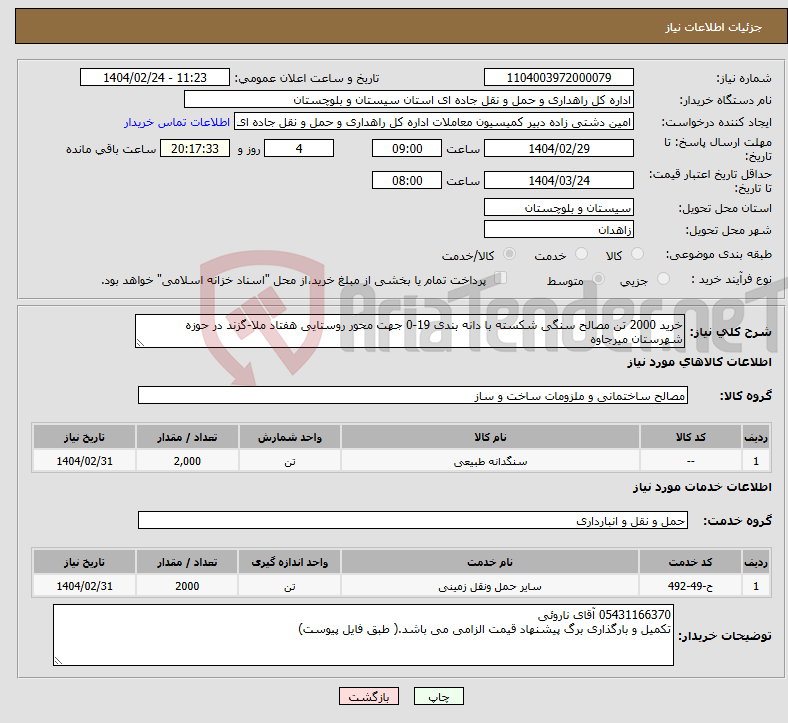Click the province field سیستان و بلوچستان
Viewport: 788px width, 723px height.
coord(558,207)
